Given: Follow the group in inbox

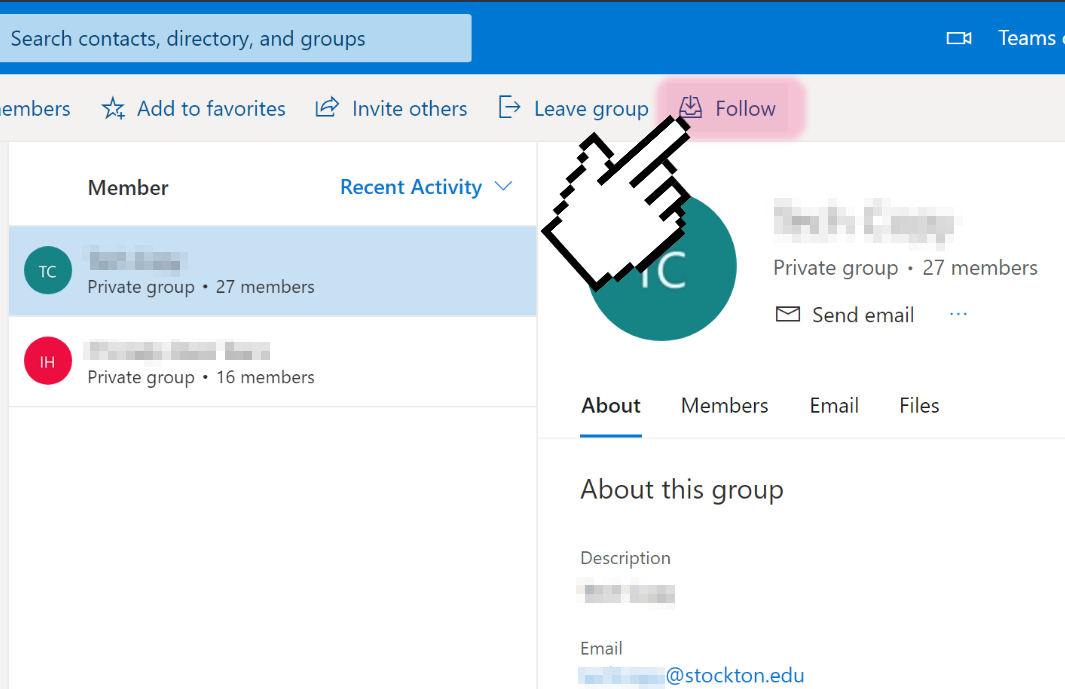Looking at the screenshot, I should [727, 109].
